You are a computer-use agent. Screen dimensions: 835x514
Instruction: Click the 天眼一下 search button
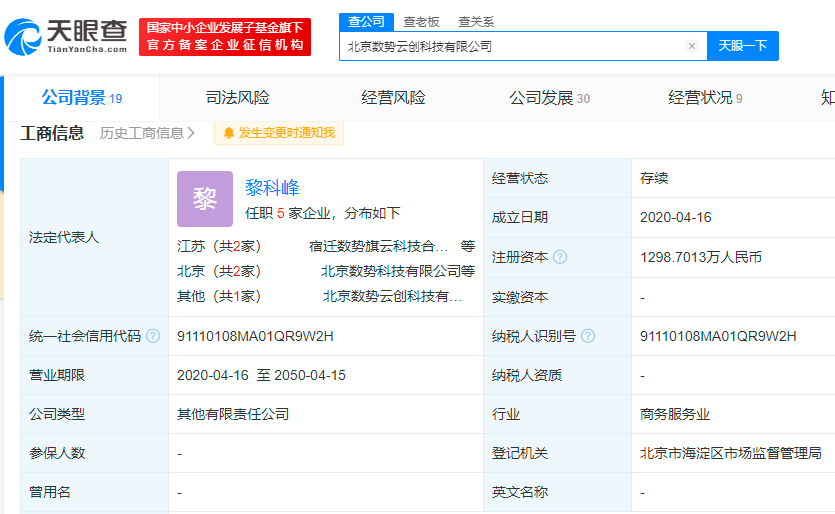tap(743, 46)
